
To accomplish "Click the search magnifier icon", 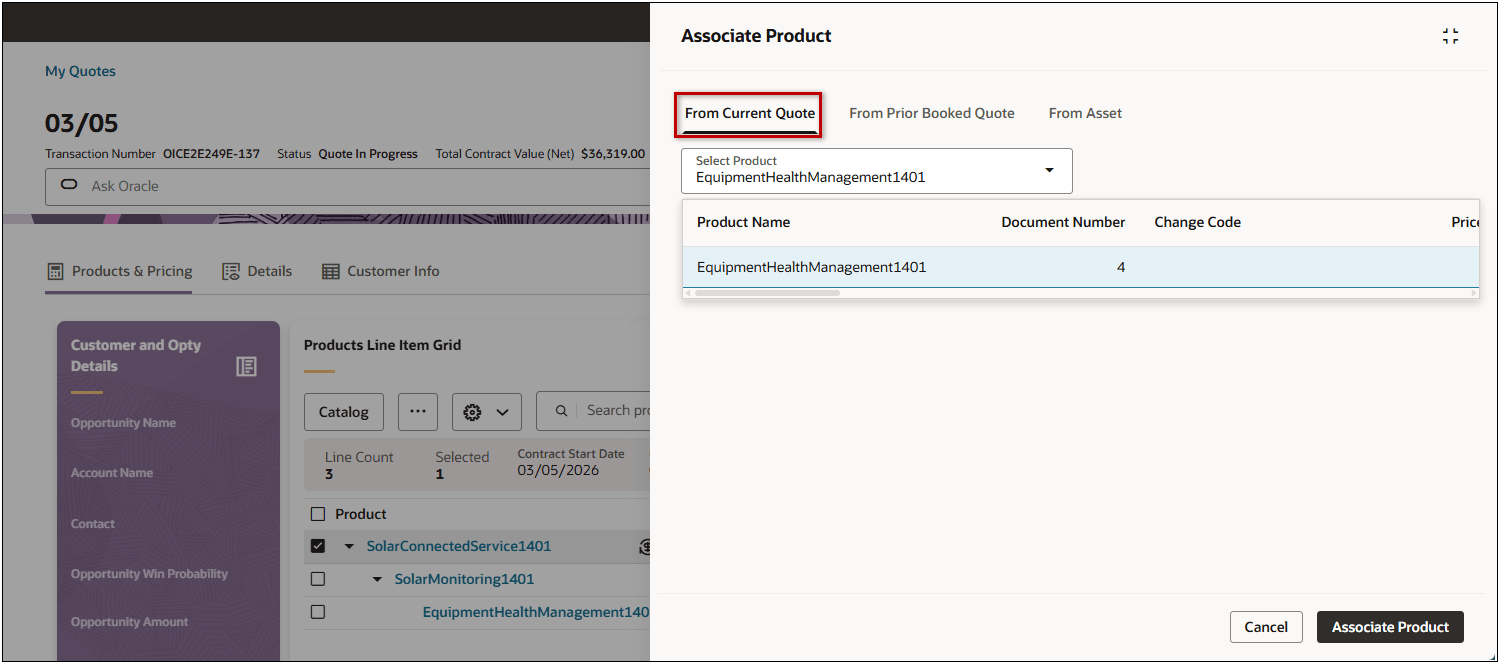I will pyautogui.click(x=562, y=410).
